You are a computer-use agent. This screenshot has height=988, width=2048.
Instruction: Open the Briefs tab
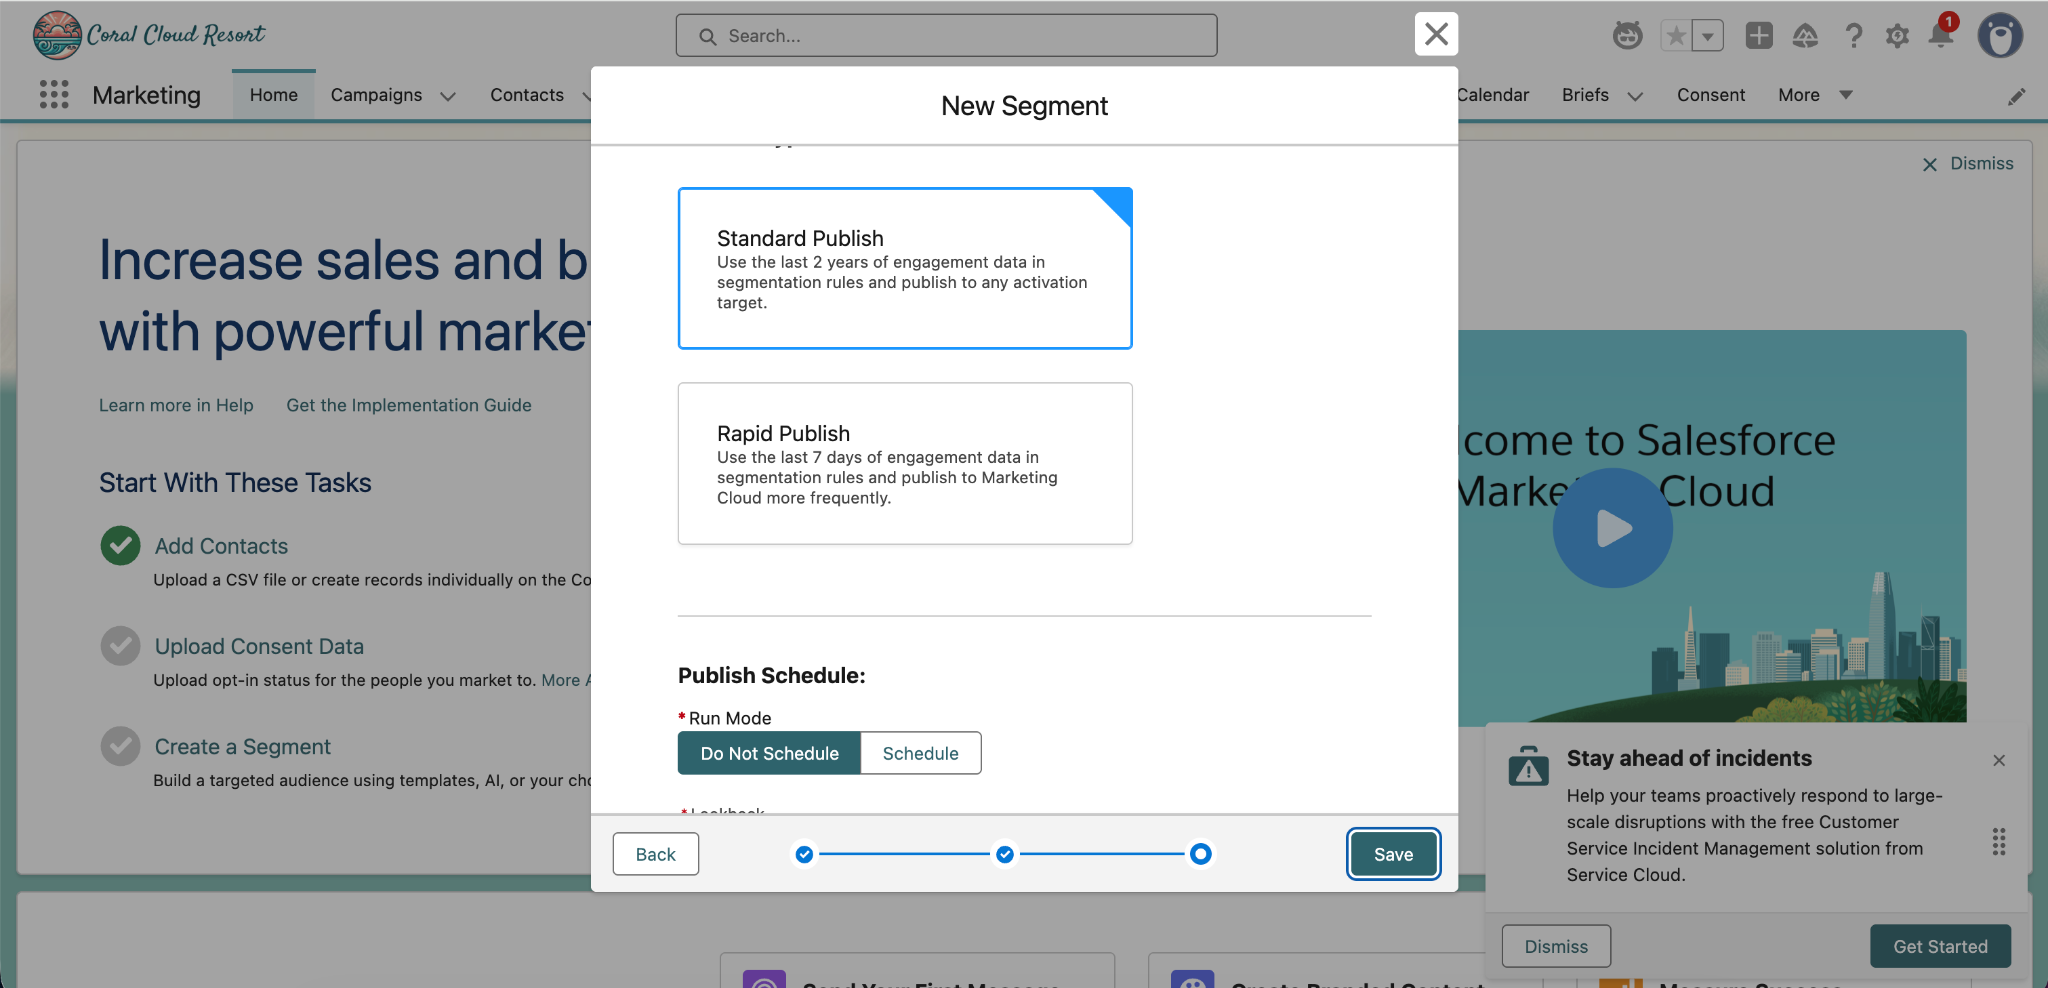click(x=1585, y=95)
